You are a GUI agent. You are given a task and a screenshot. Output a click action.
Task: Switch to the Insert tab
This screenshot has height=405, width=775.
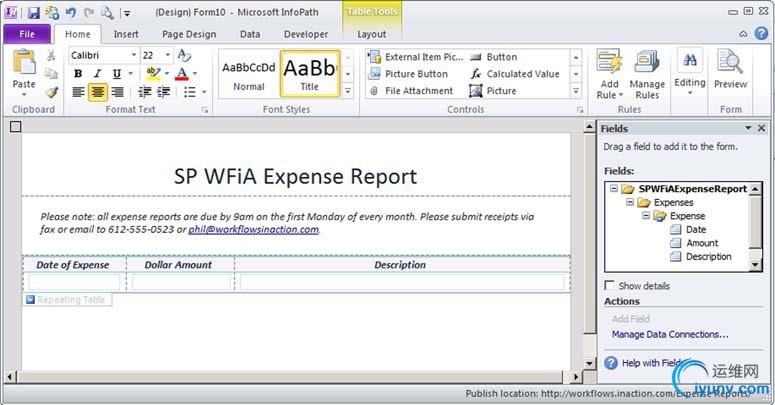click(x=126, y=34)
